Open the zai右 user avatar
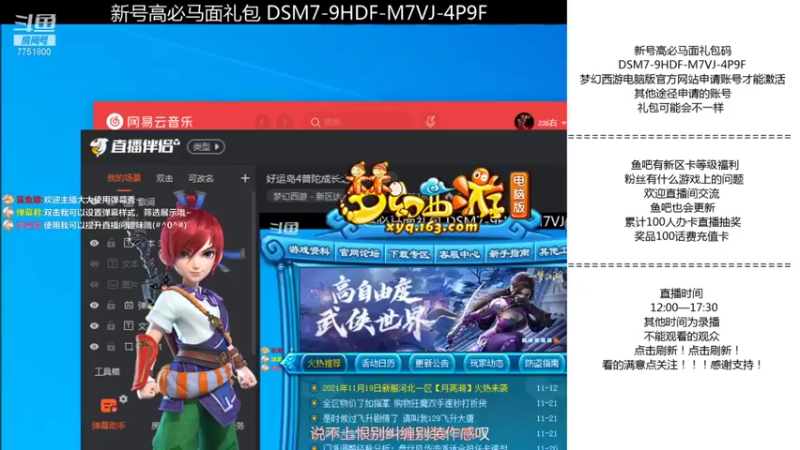Screen dimensions: 800x450 523,122
